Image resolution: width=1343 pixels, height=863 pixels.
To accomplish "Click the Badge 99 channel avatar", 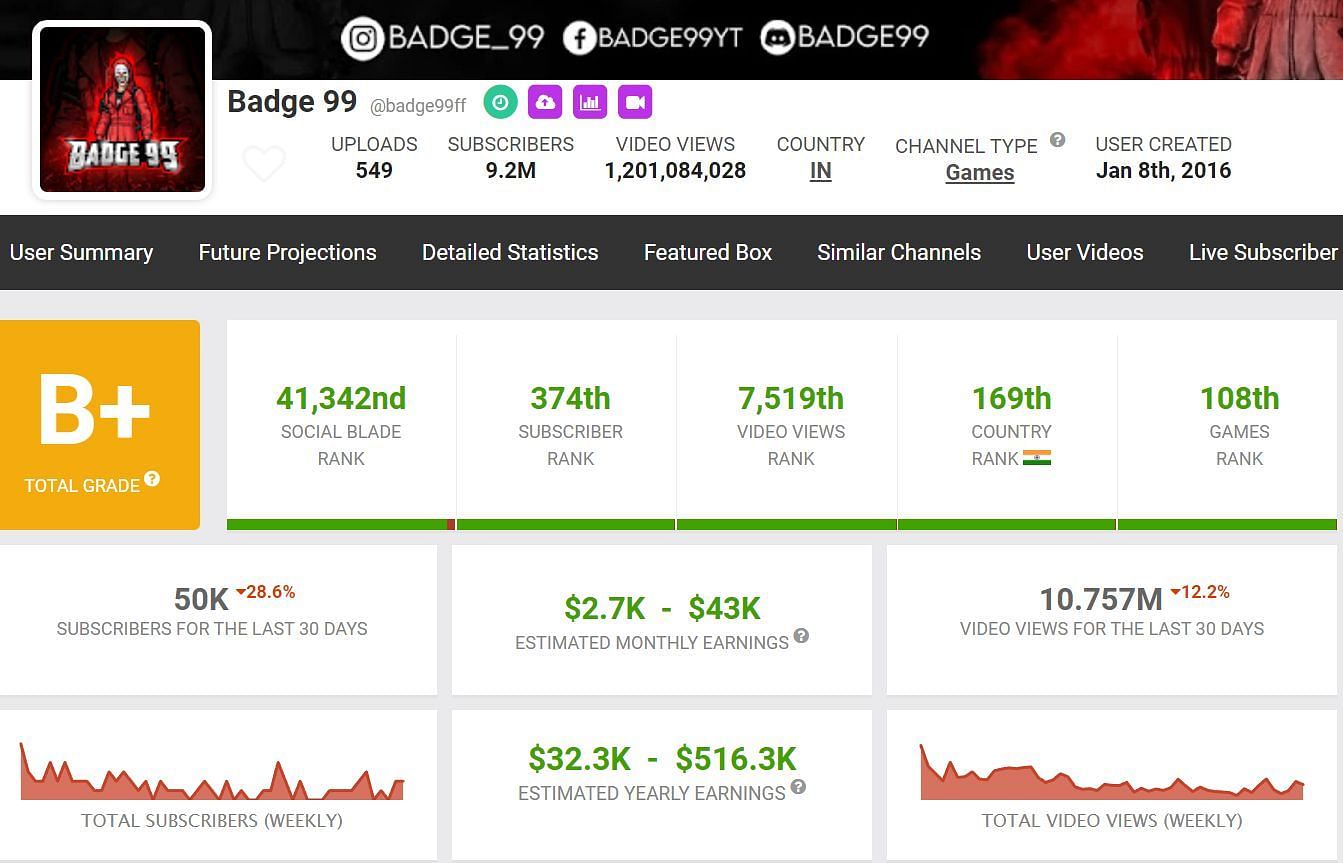I will 123,110.
